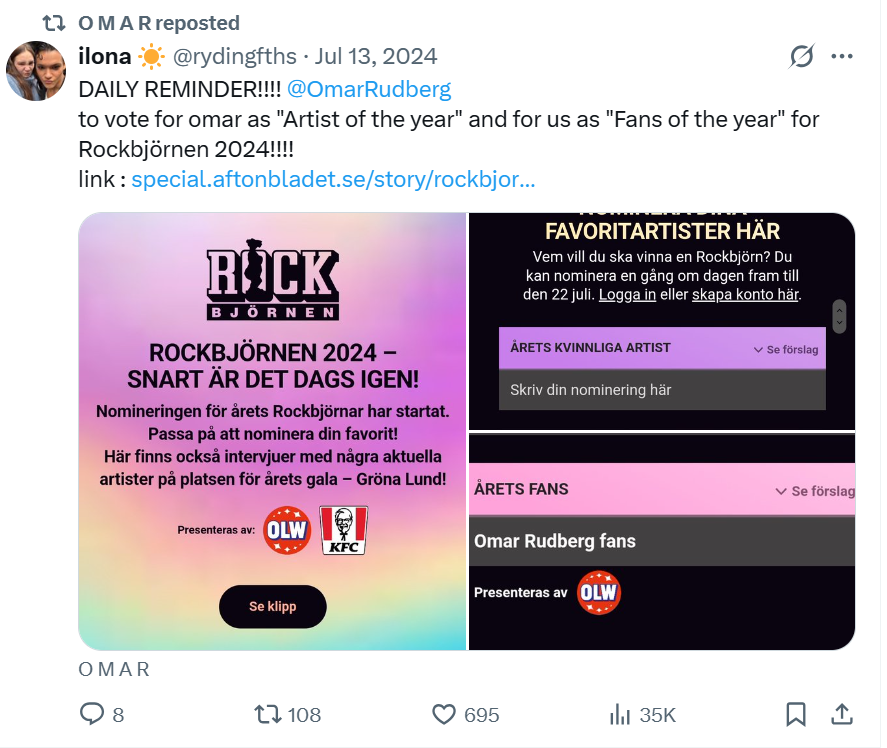Expand Se förslag for Årets Kvinnliga Artist
This screenshot has width=887, height=748.
(x=785, y=350)
